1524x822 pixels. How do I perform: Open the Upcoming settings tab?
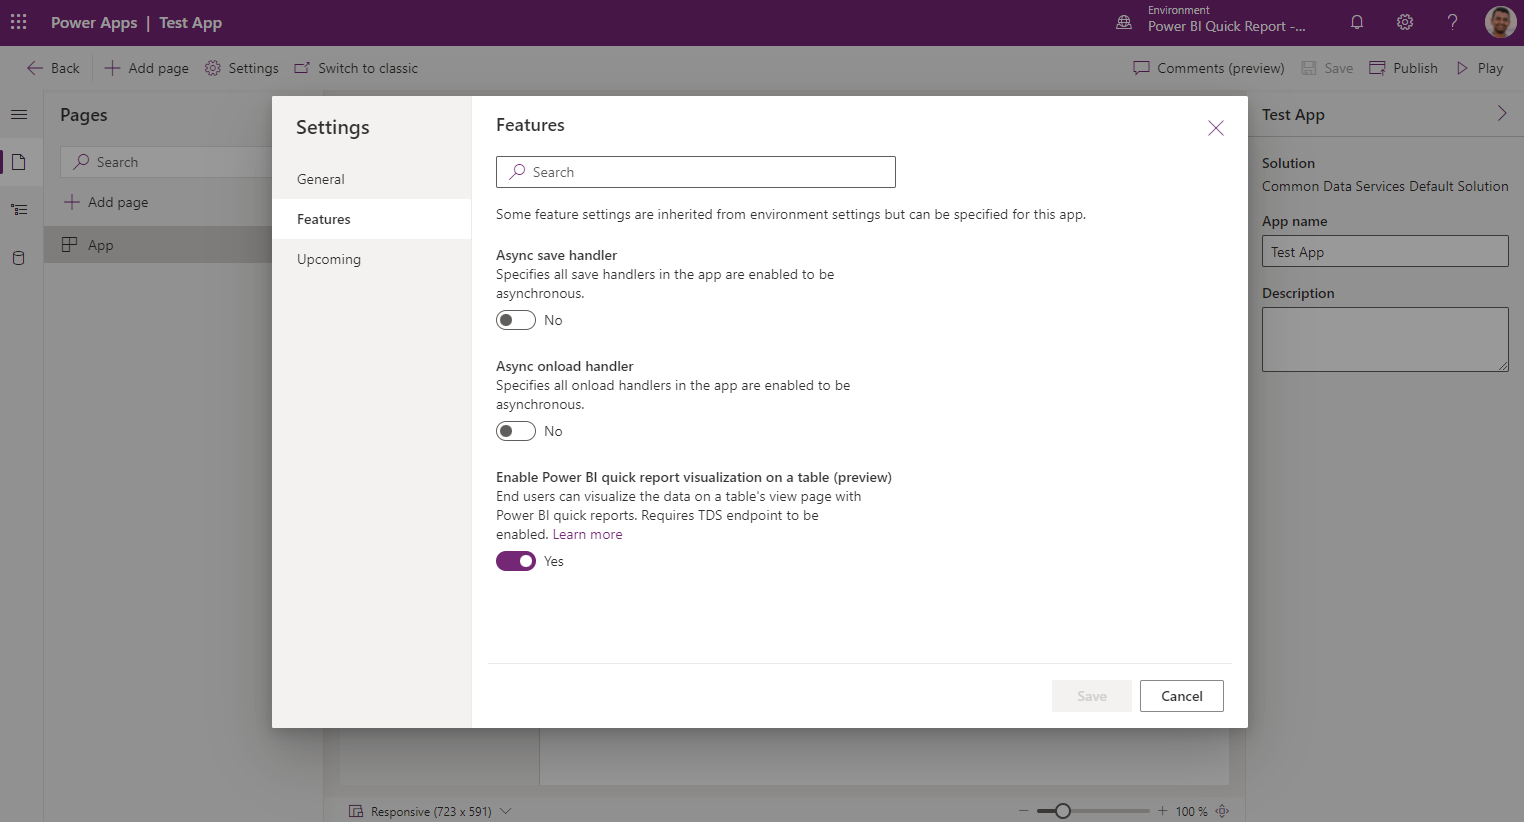(329, 259)
